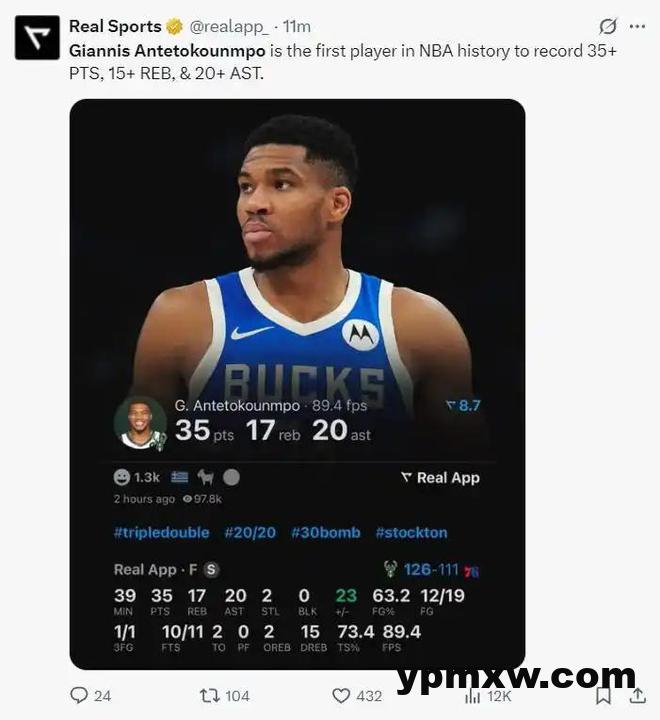Click the Grok slash-circle icon

click(608, 26)
